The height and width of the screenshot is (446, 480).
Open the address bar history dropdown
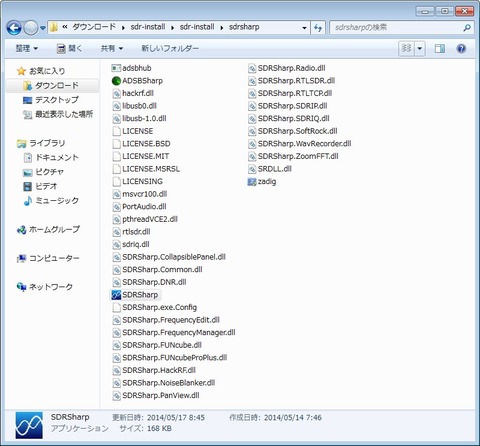click(304, 28)
